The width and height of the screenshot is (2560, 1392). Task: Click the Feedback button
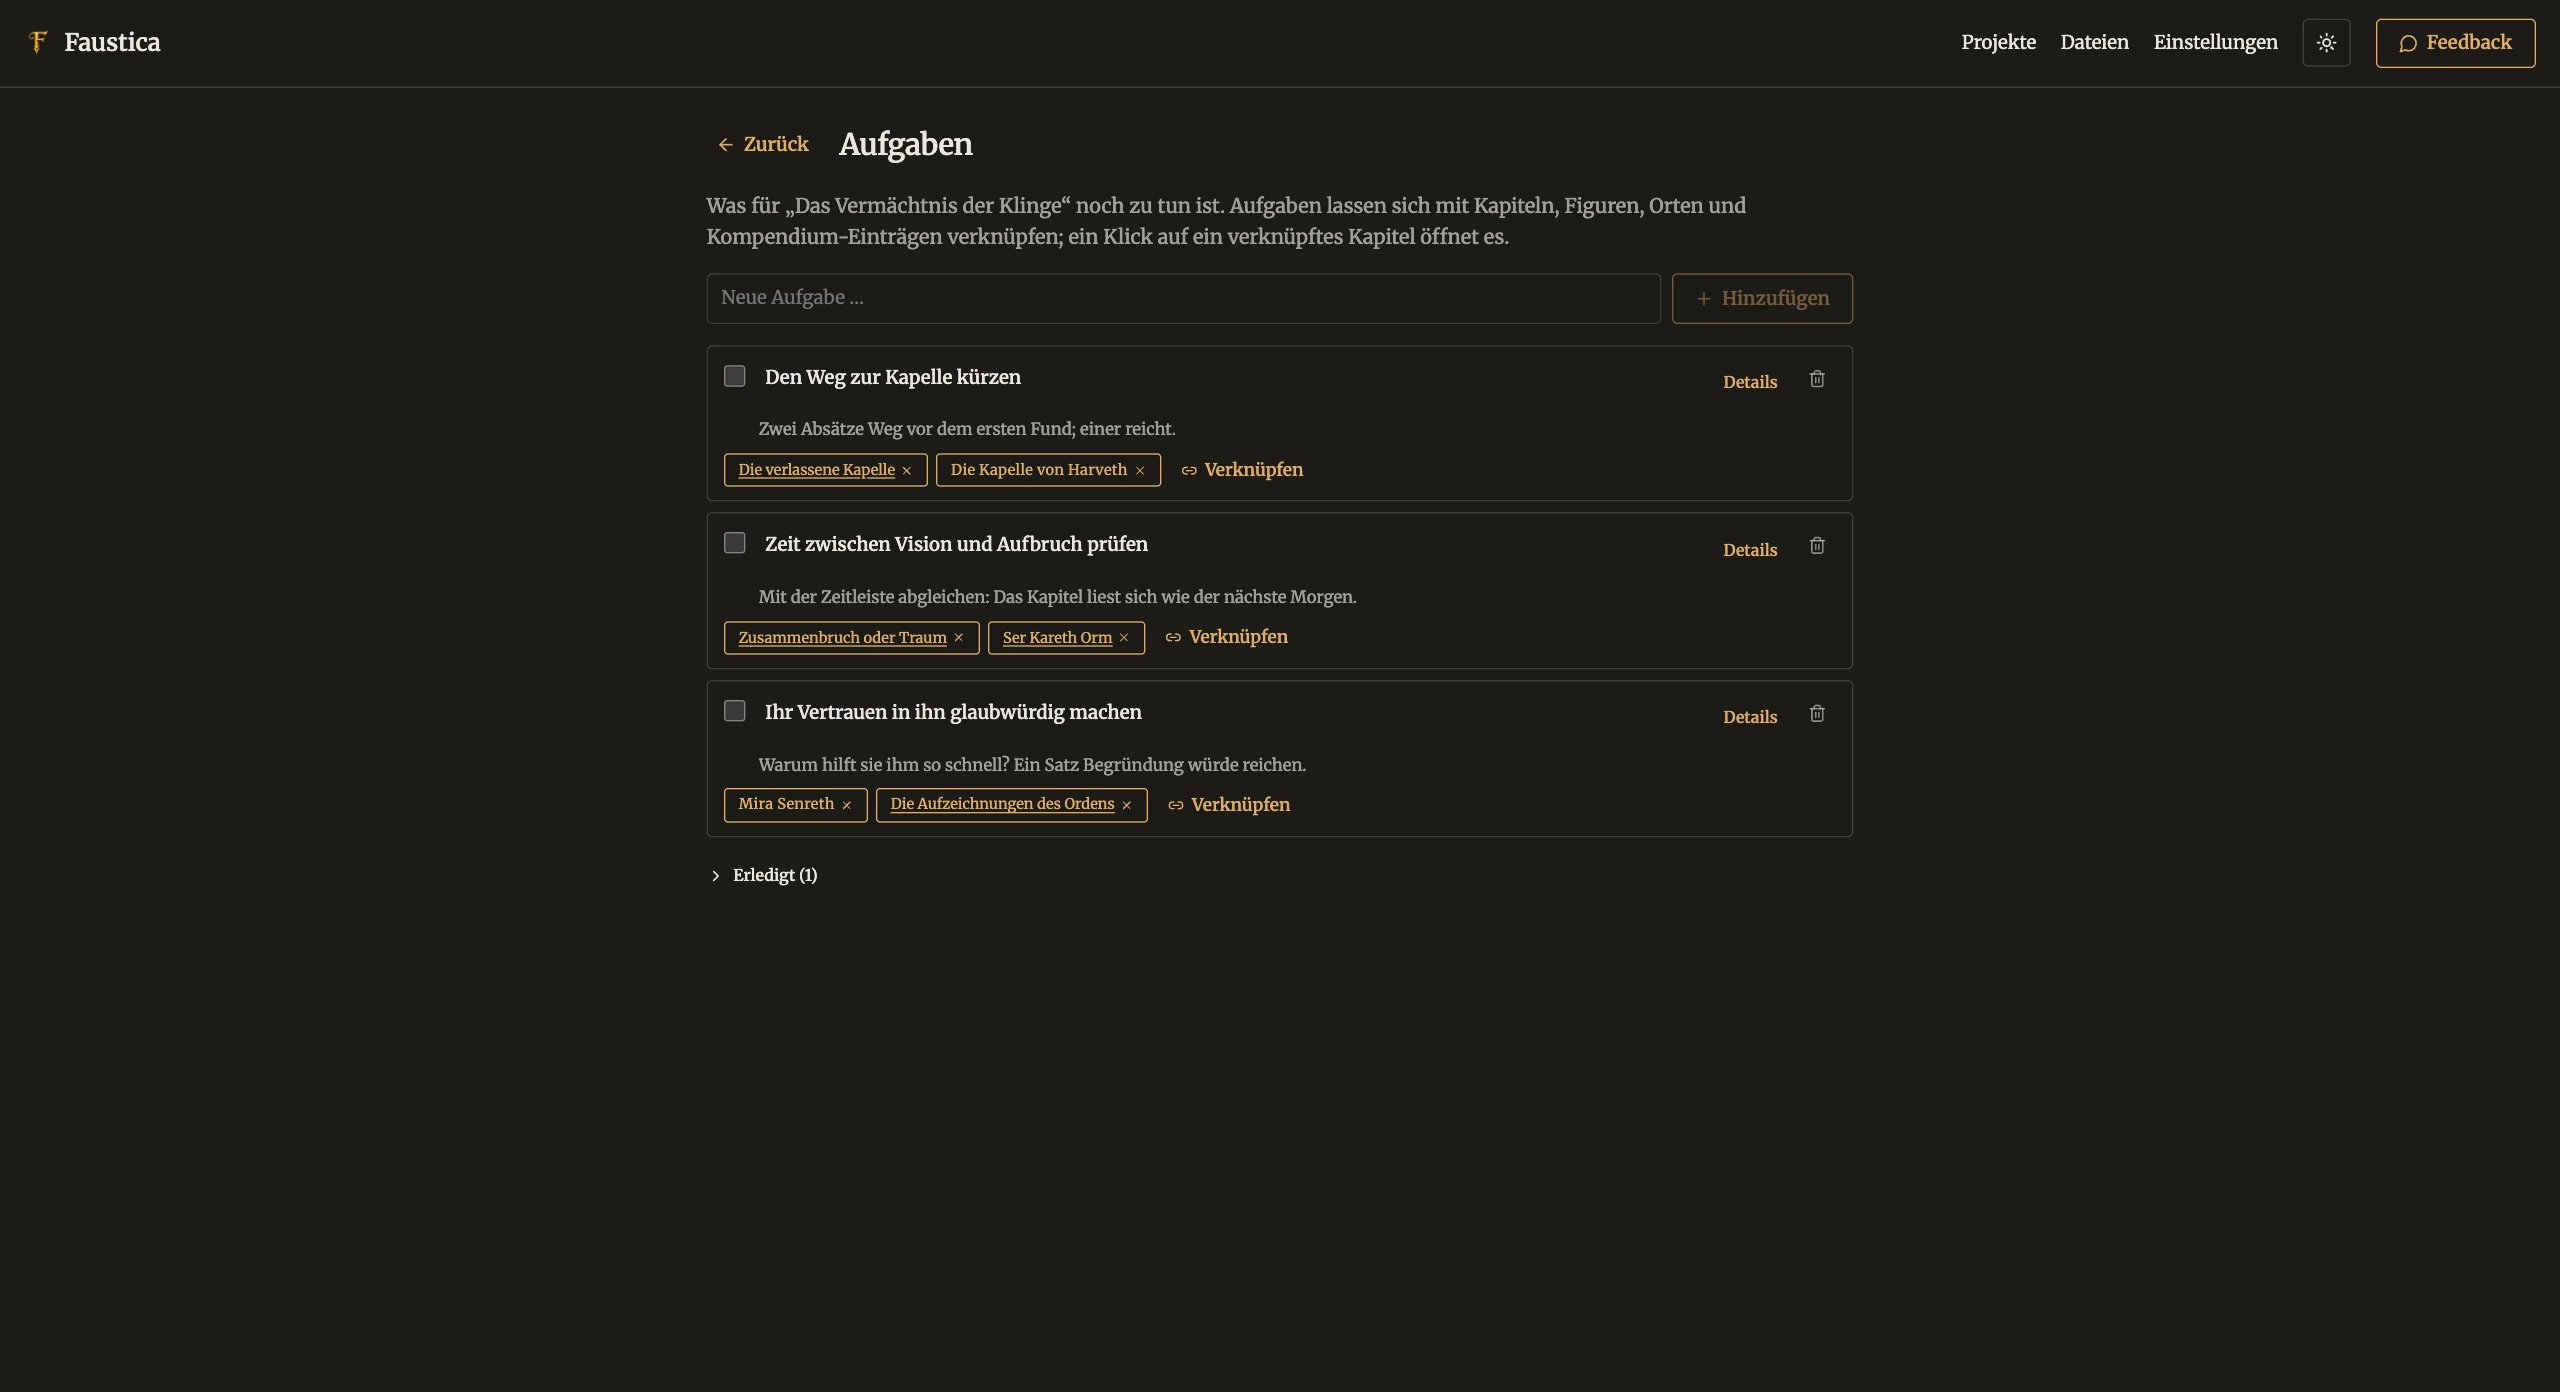tap(2455, 43)
